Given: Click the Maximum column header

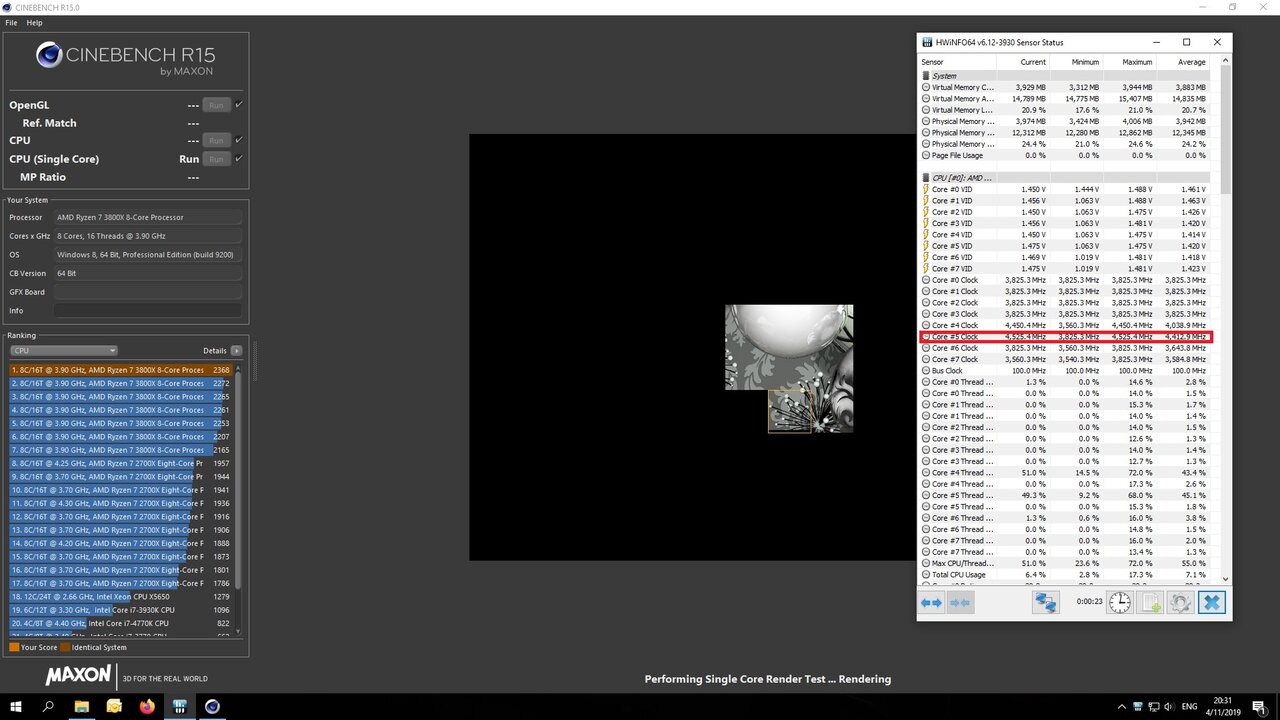Looking at the screenshot, I should 1129,62.
